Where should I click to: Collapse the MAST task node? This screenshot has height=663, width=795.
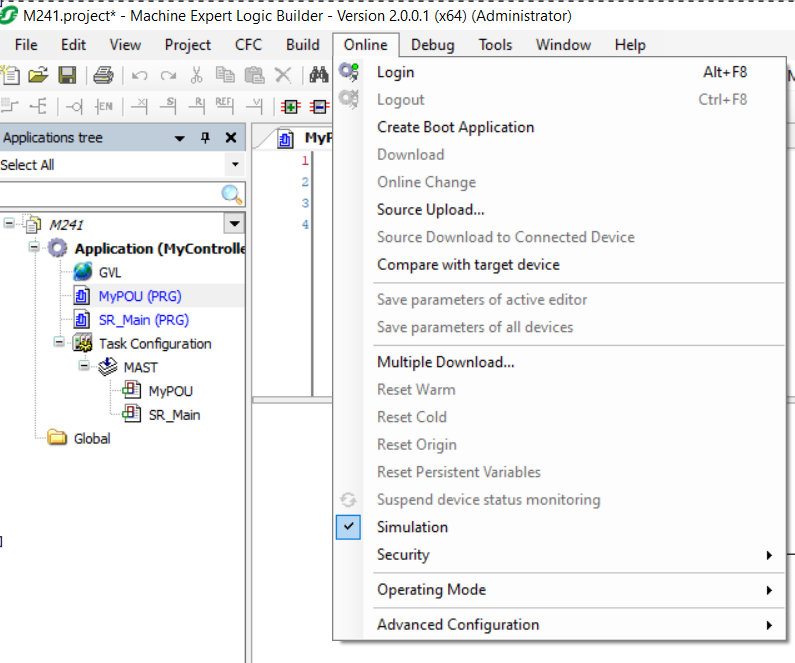pos(84,365)
